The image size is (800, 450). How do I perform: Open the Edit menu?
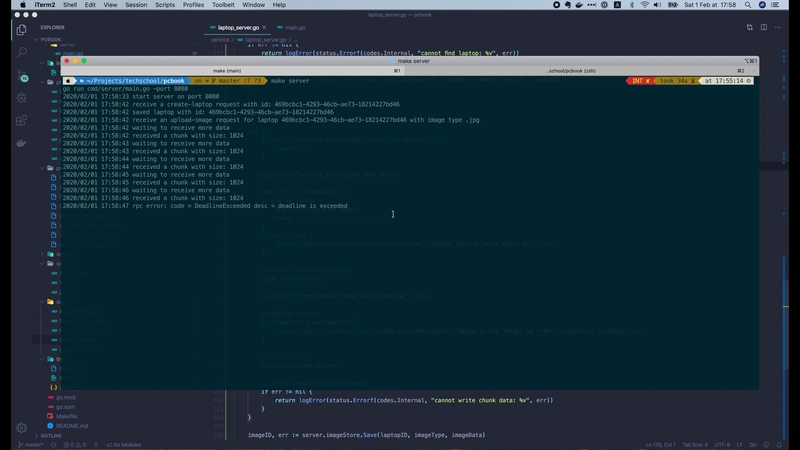tap(90, 5)
